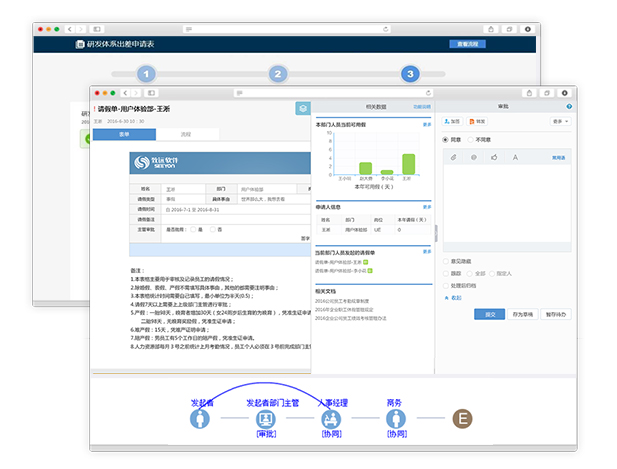This screenshot has height=469, width=617.
Task: Click the blue layers icon beside the form title
Action: (302, 107)
